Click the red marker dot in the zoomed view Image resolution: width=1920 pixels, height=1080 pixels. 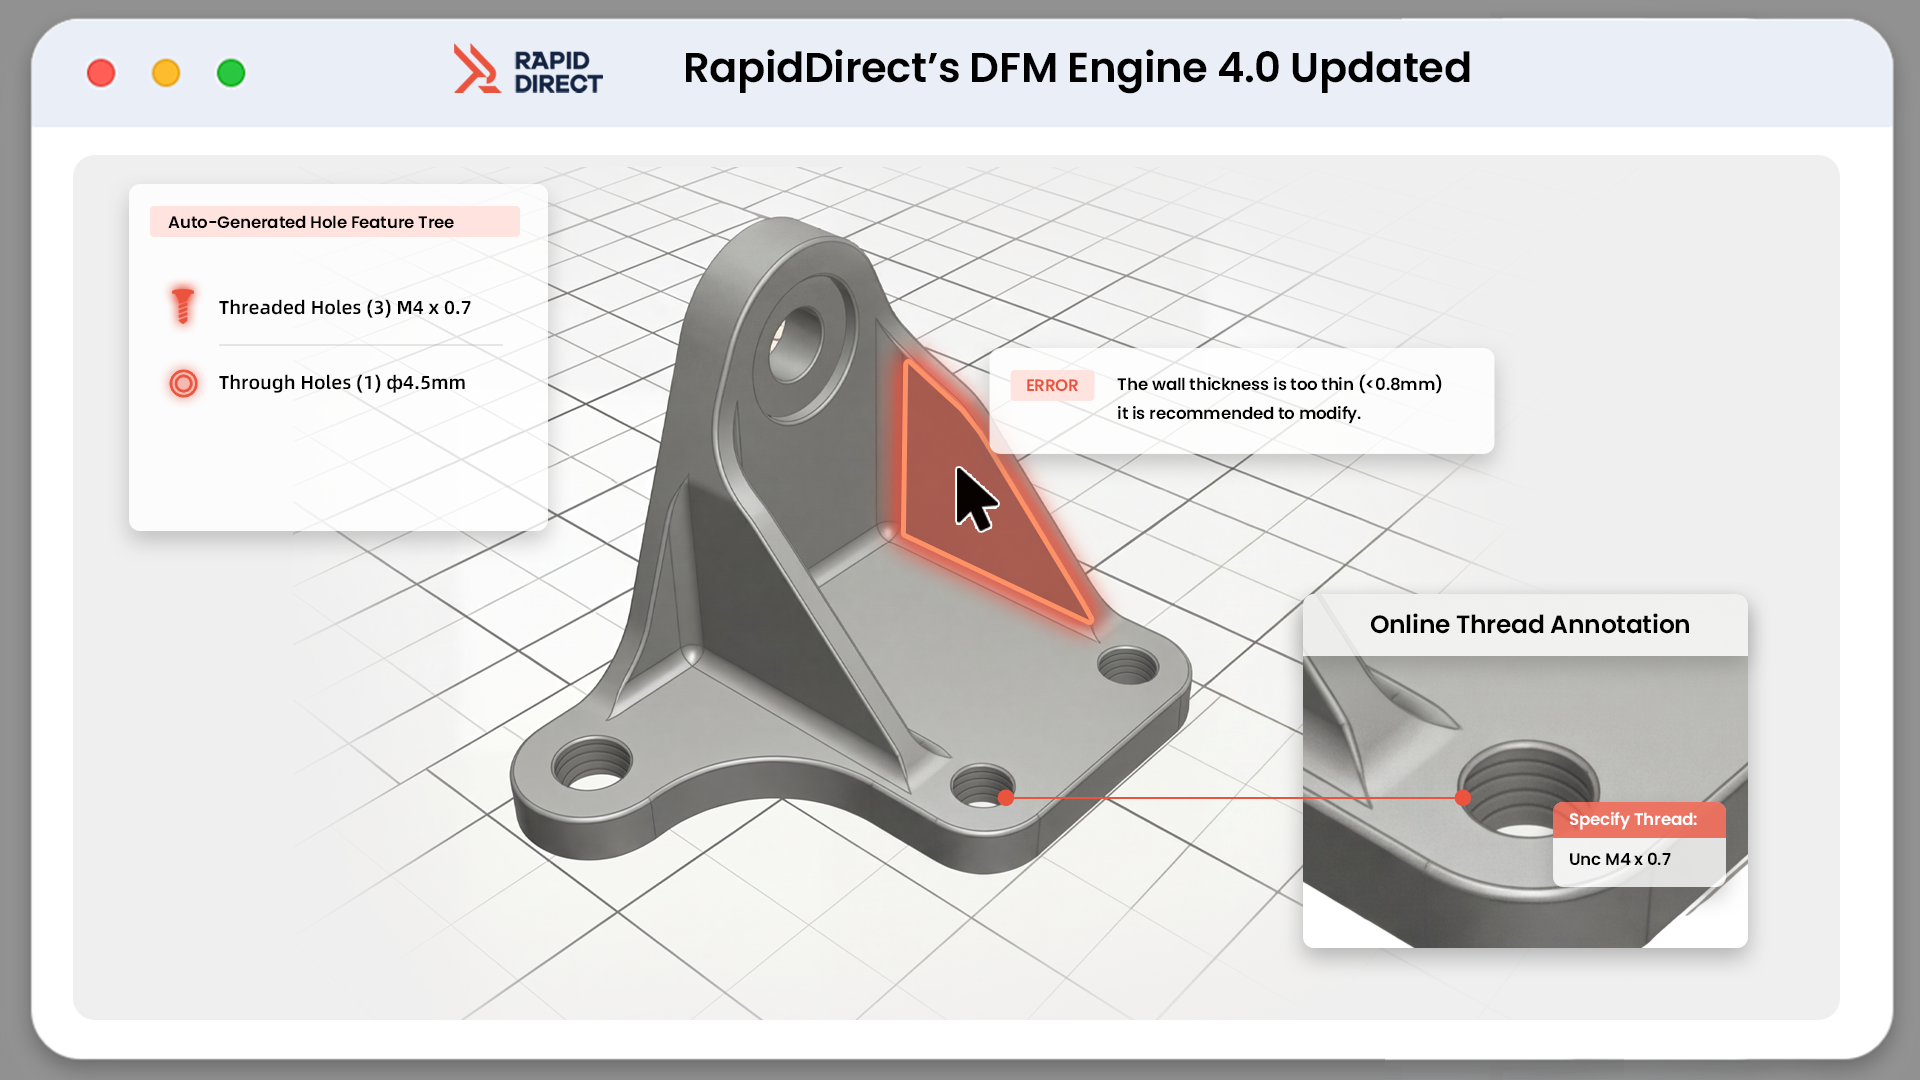pos(1464,798)
